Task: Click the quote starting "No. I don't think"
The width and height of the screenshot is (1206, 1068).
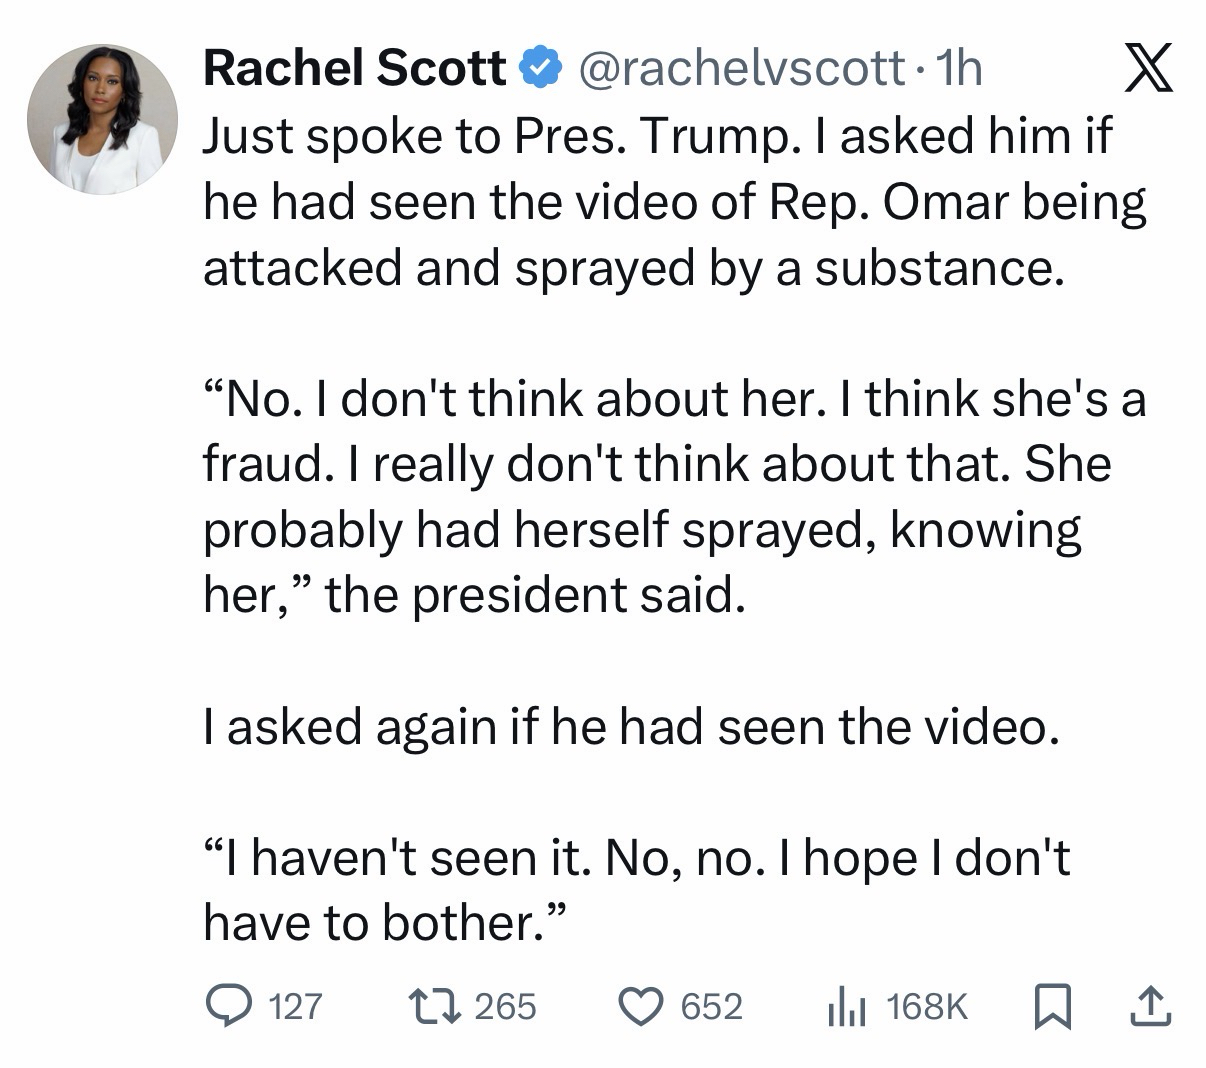Action: [x=674, y=497]
